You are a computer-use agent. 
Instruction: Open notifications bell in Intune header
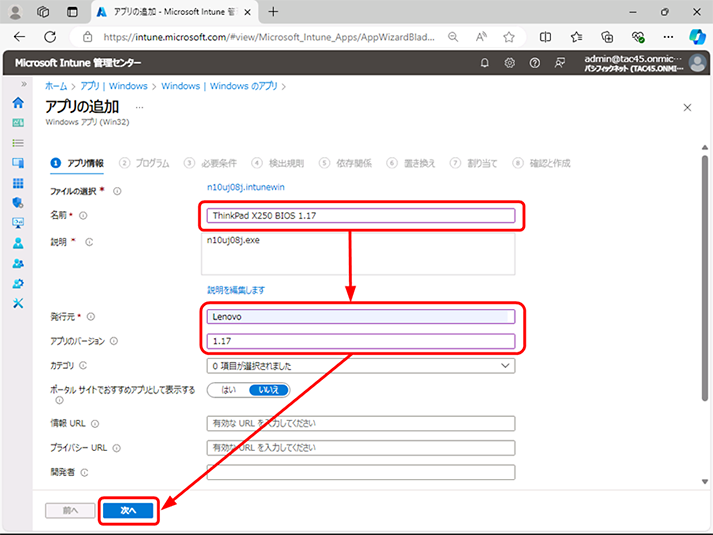coord(485,63)
